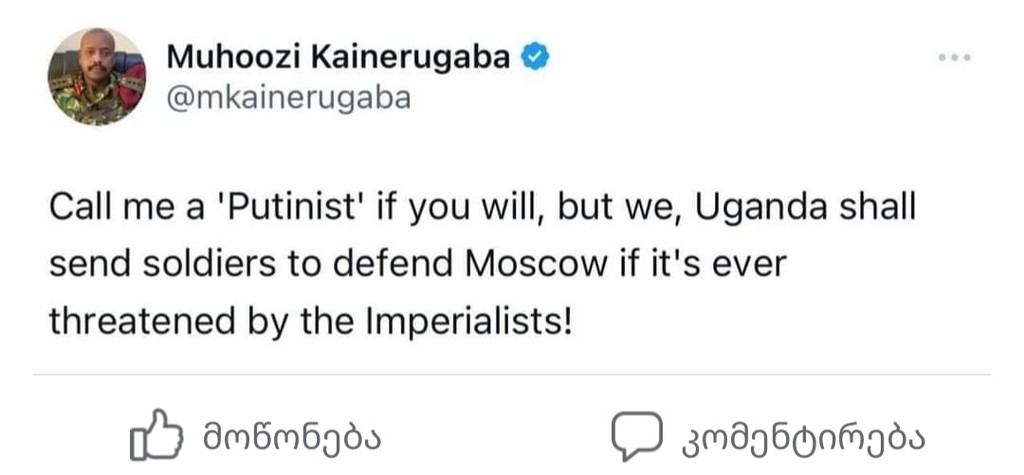The width and height of the screenshot is (1024, 475).
Task: Open Muhoozi Kainerugaba's profile avatar
Action: coord(97,76)
